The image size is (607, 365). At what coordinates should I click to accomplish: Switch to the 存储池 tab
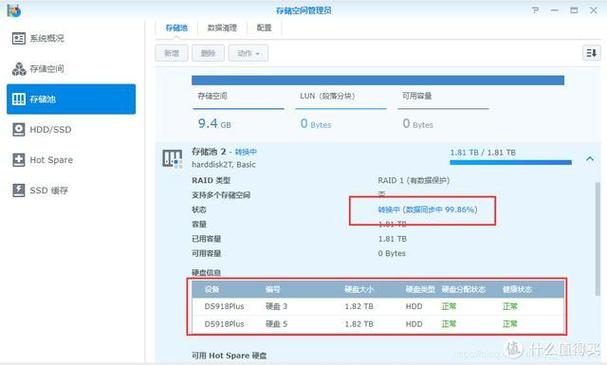(176, 28)
